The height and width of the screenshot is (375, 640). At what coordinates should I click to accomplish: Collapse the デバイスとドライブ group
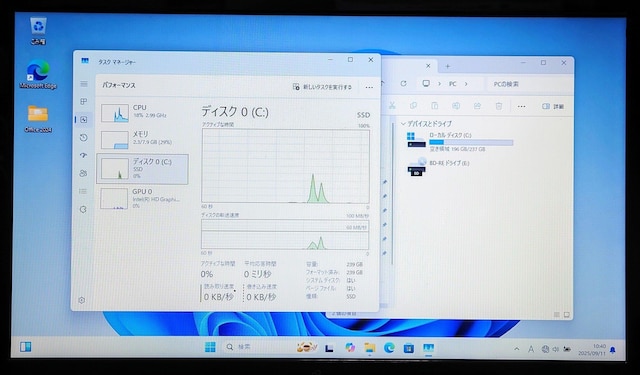point(403,124)
